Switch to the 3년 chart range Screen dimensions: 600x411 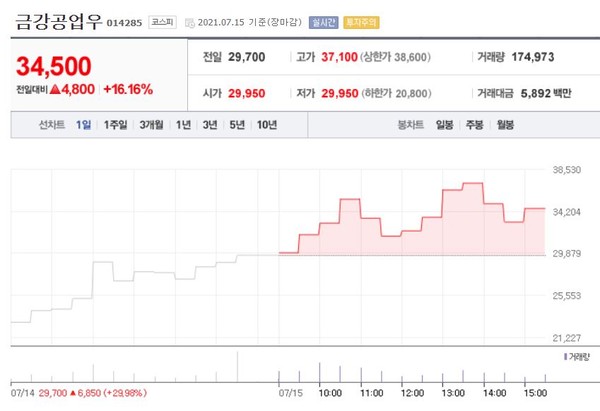click(210, 125)
